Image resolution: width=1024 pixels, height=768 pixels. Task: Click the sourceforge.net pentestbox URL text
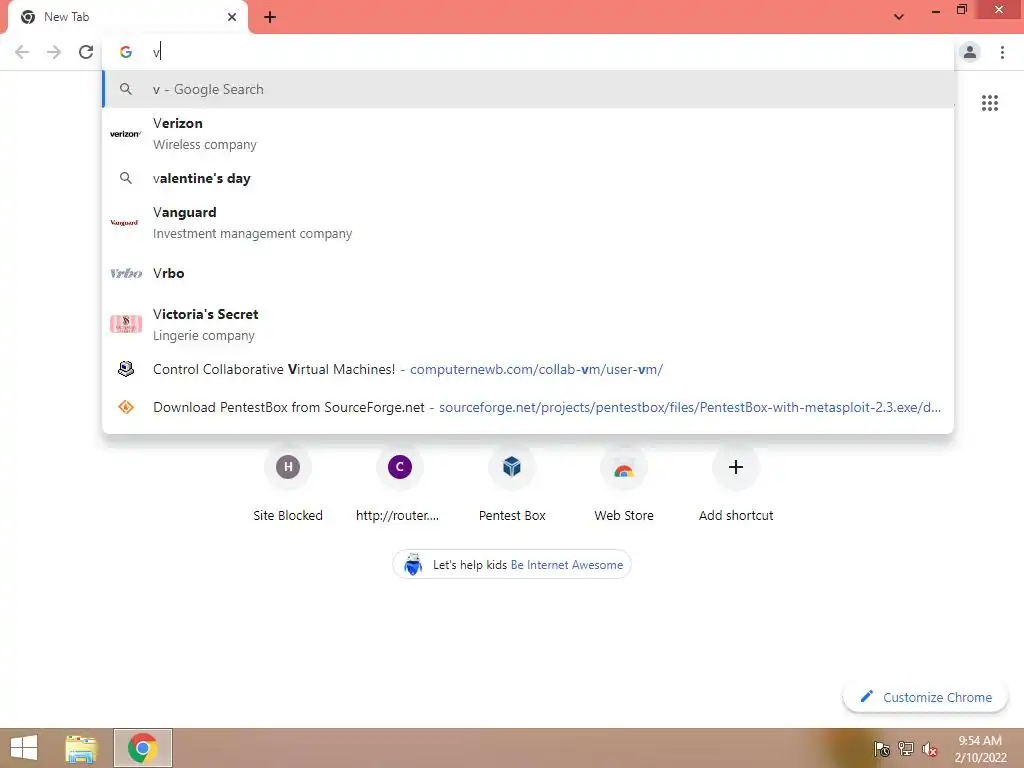(690, 408)
